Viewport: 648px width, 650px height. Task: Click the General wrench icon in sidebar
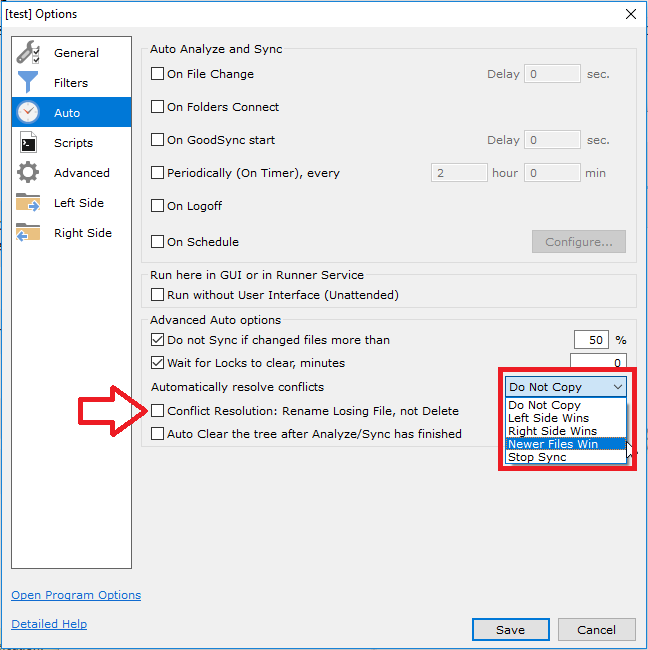[x=28, y=53]
